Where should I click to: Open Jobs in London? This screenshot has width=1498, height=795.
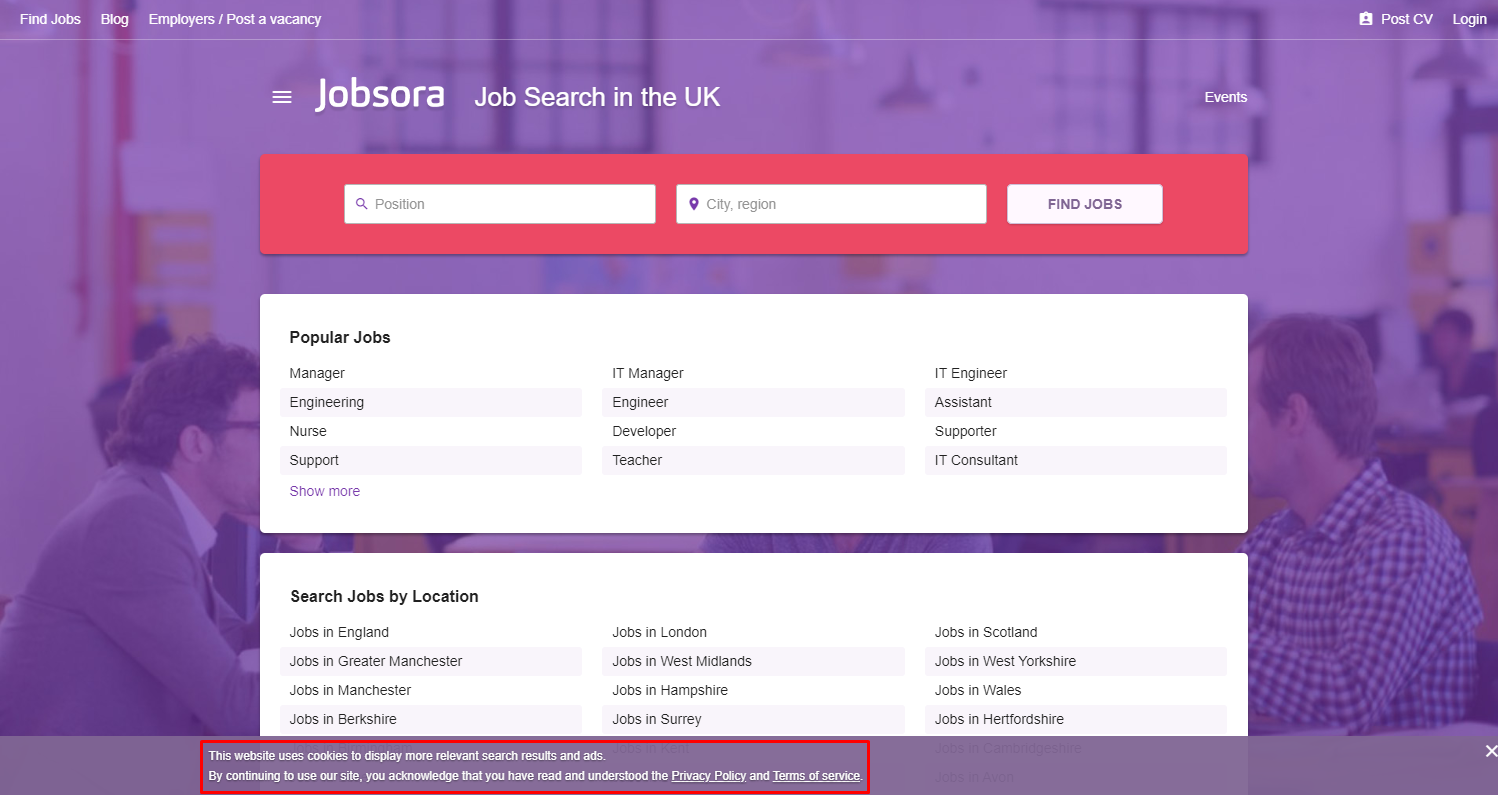click(660, 632)
